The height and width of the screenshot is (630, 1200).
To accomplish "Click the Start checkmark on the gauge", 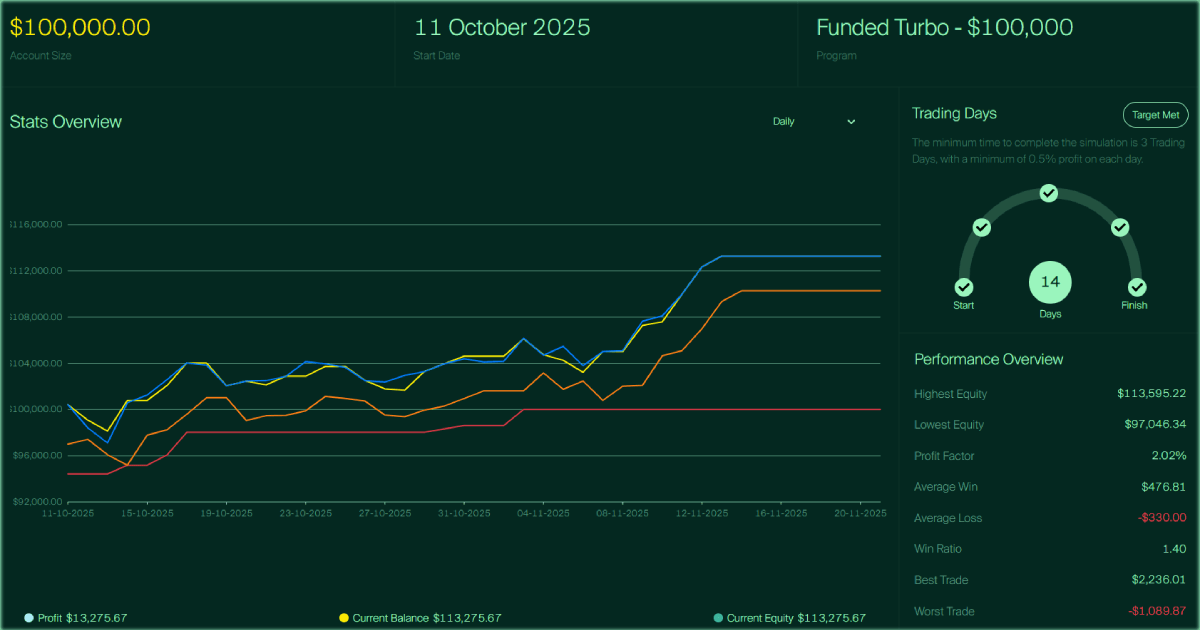I will pos(964,288).
